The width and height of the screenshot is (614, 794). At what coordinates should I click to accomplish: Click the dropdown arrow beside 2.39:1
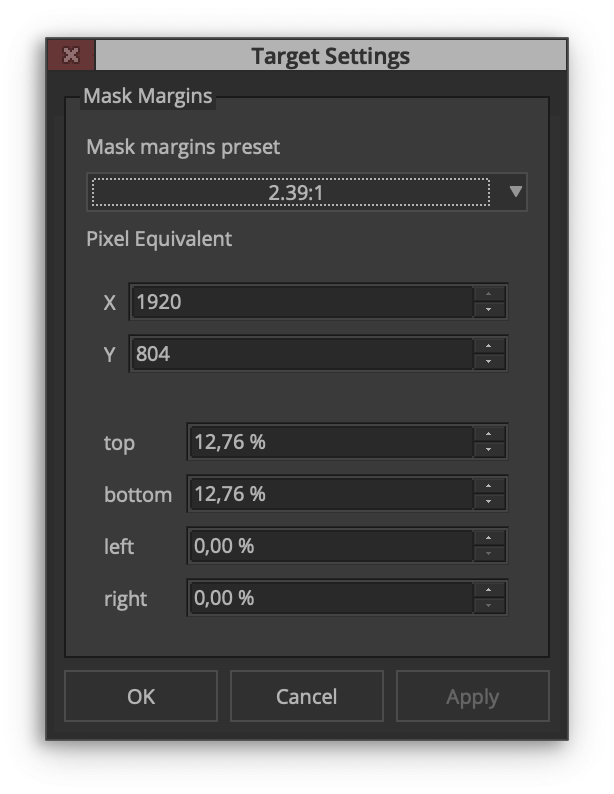tap(516, 191)
